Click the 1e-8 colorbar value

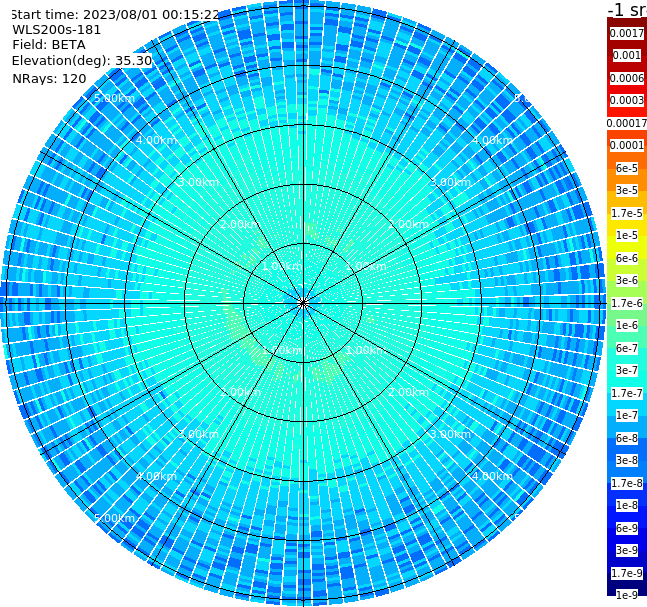[x=627, y=505]
